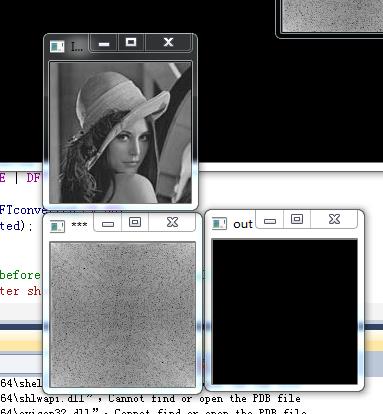The height and width of the screenshot is (414, 383).
Task: Click 'Cannot find or open the PDB file' line
Action: click(205, 398)
